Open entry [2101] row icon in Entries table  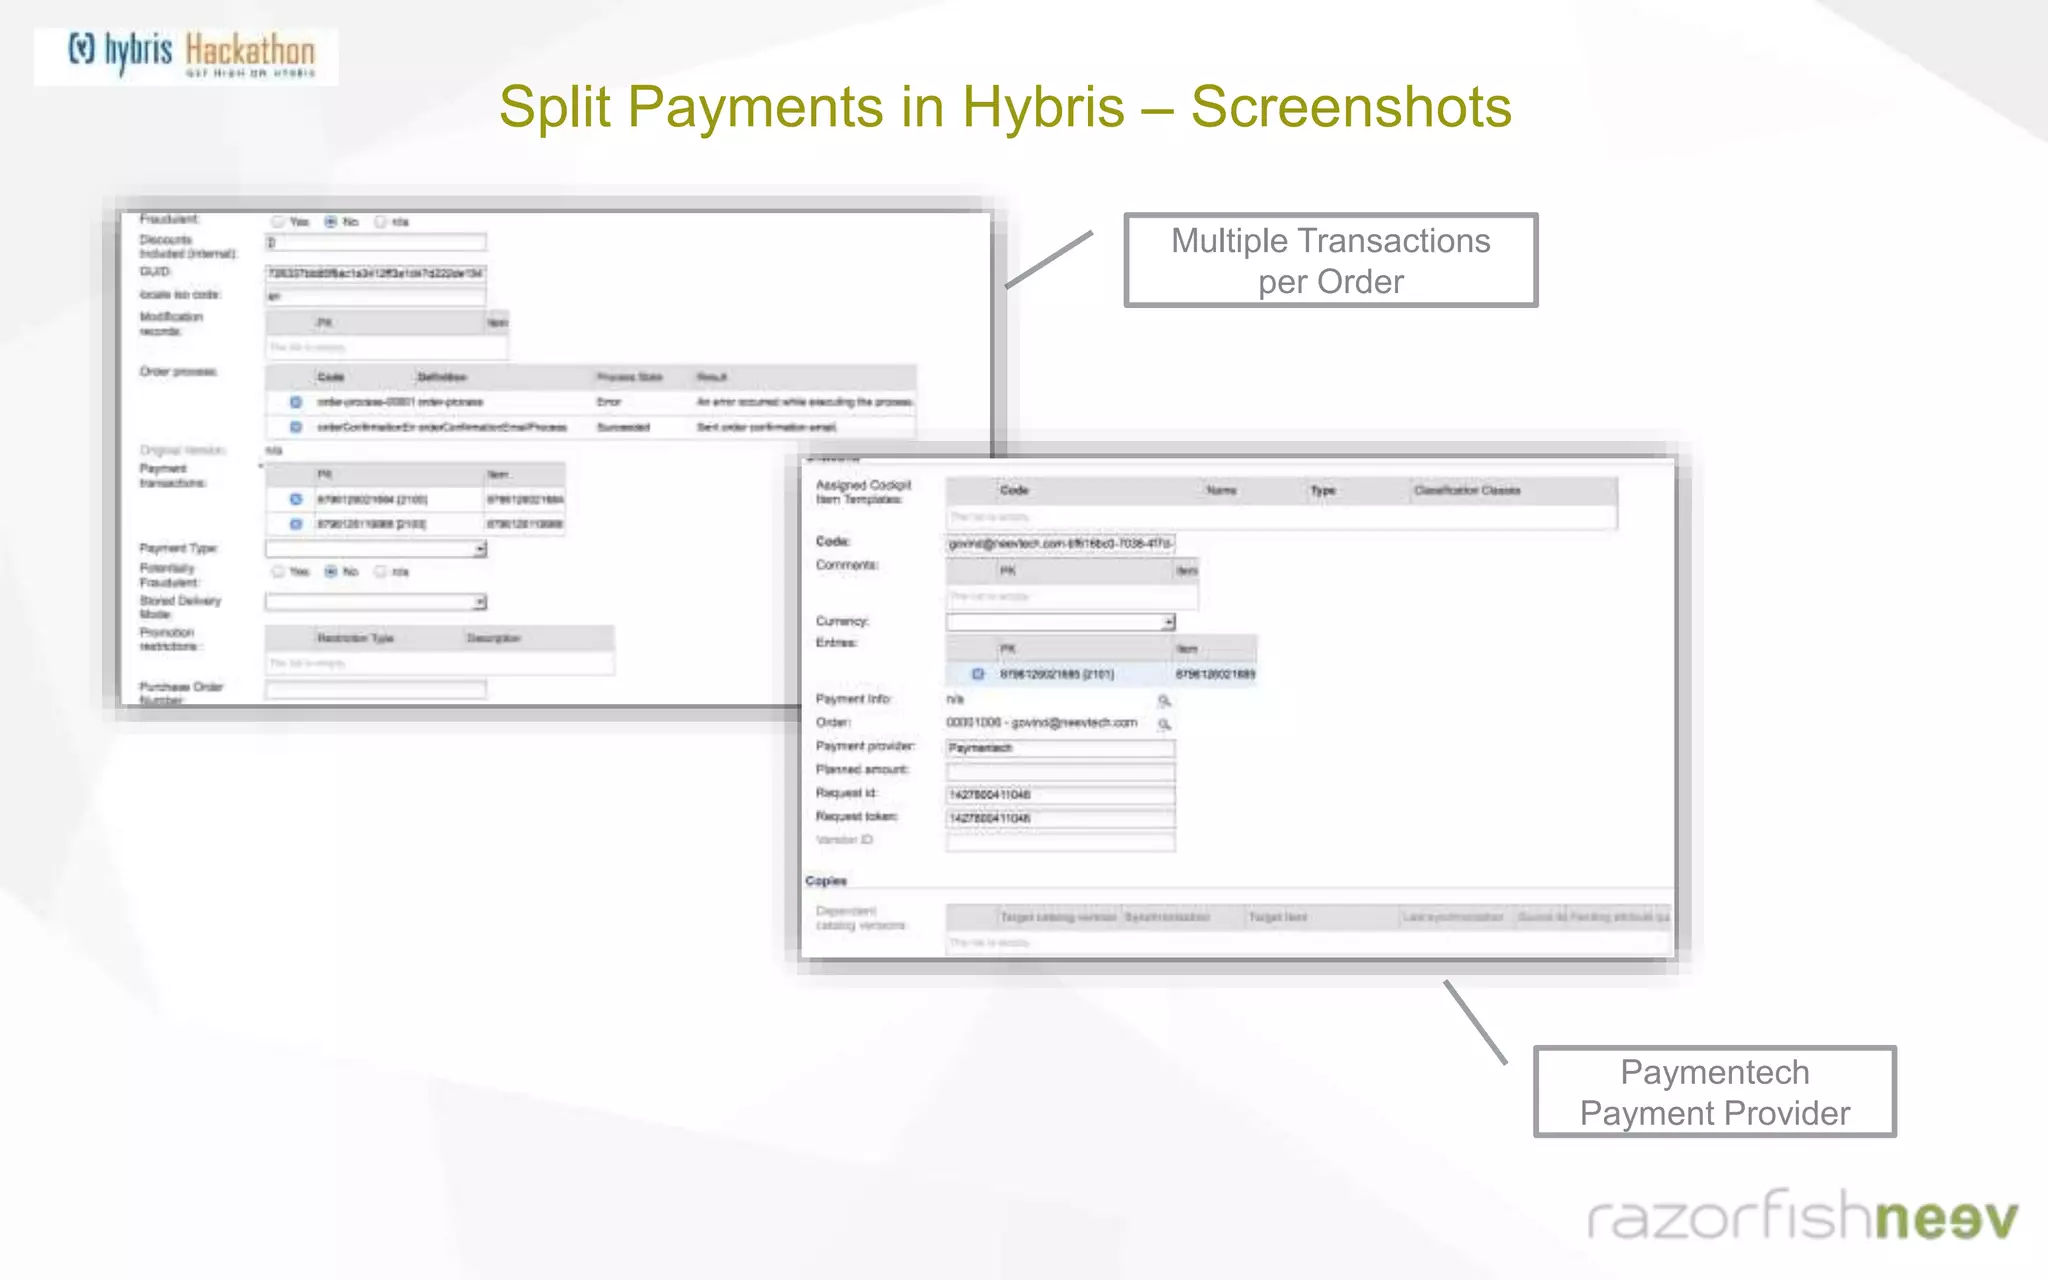(978, 674)
